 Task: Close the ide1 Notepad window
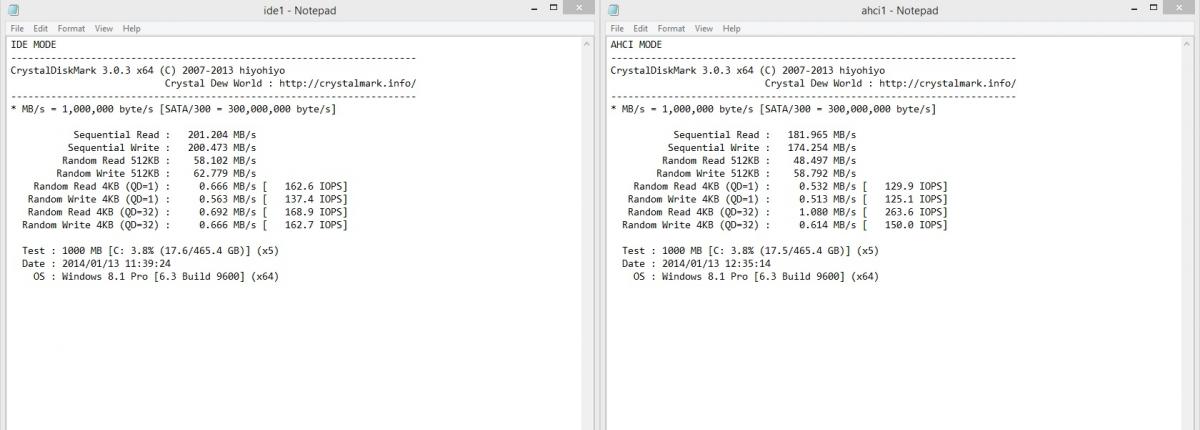(579, 8)
